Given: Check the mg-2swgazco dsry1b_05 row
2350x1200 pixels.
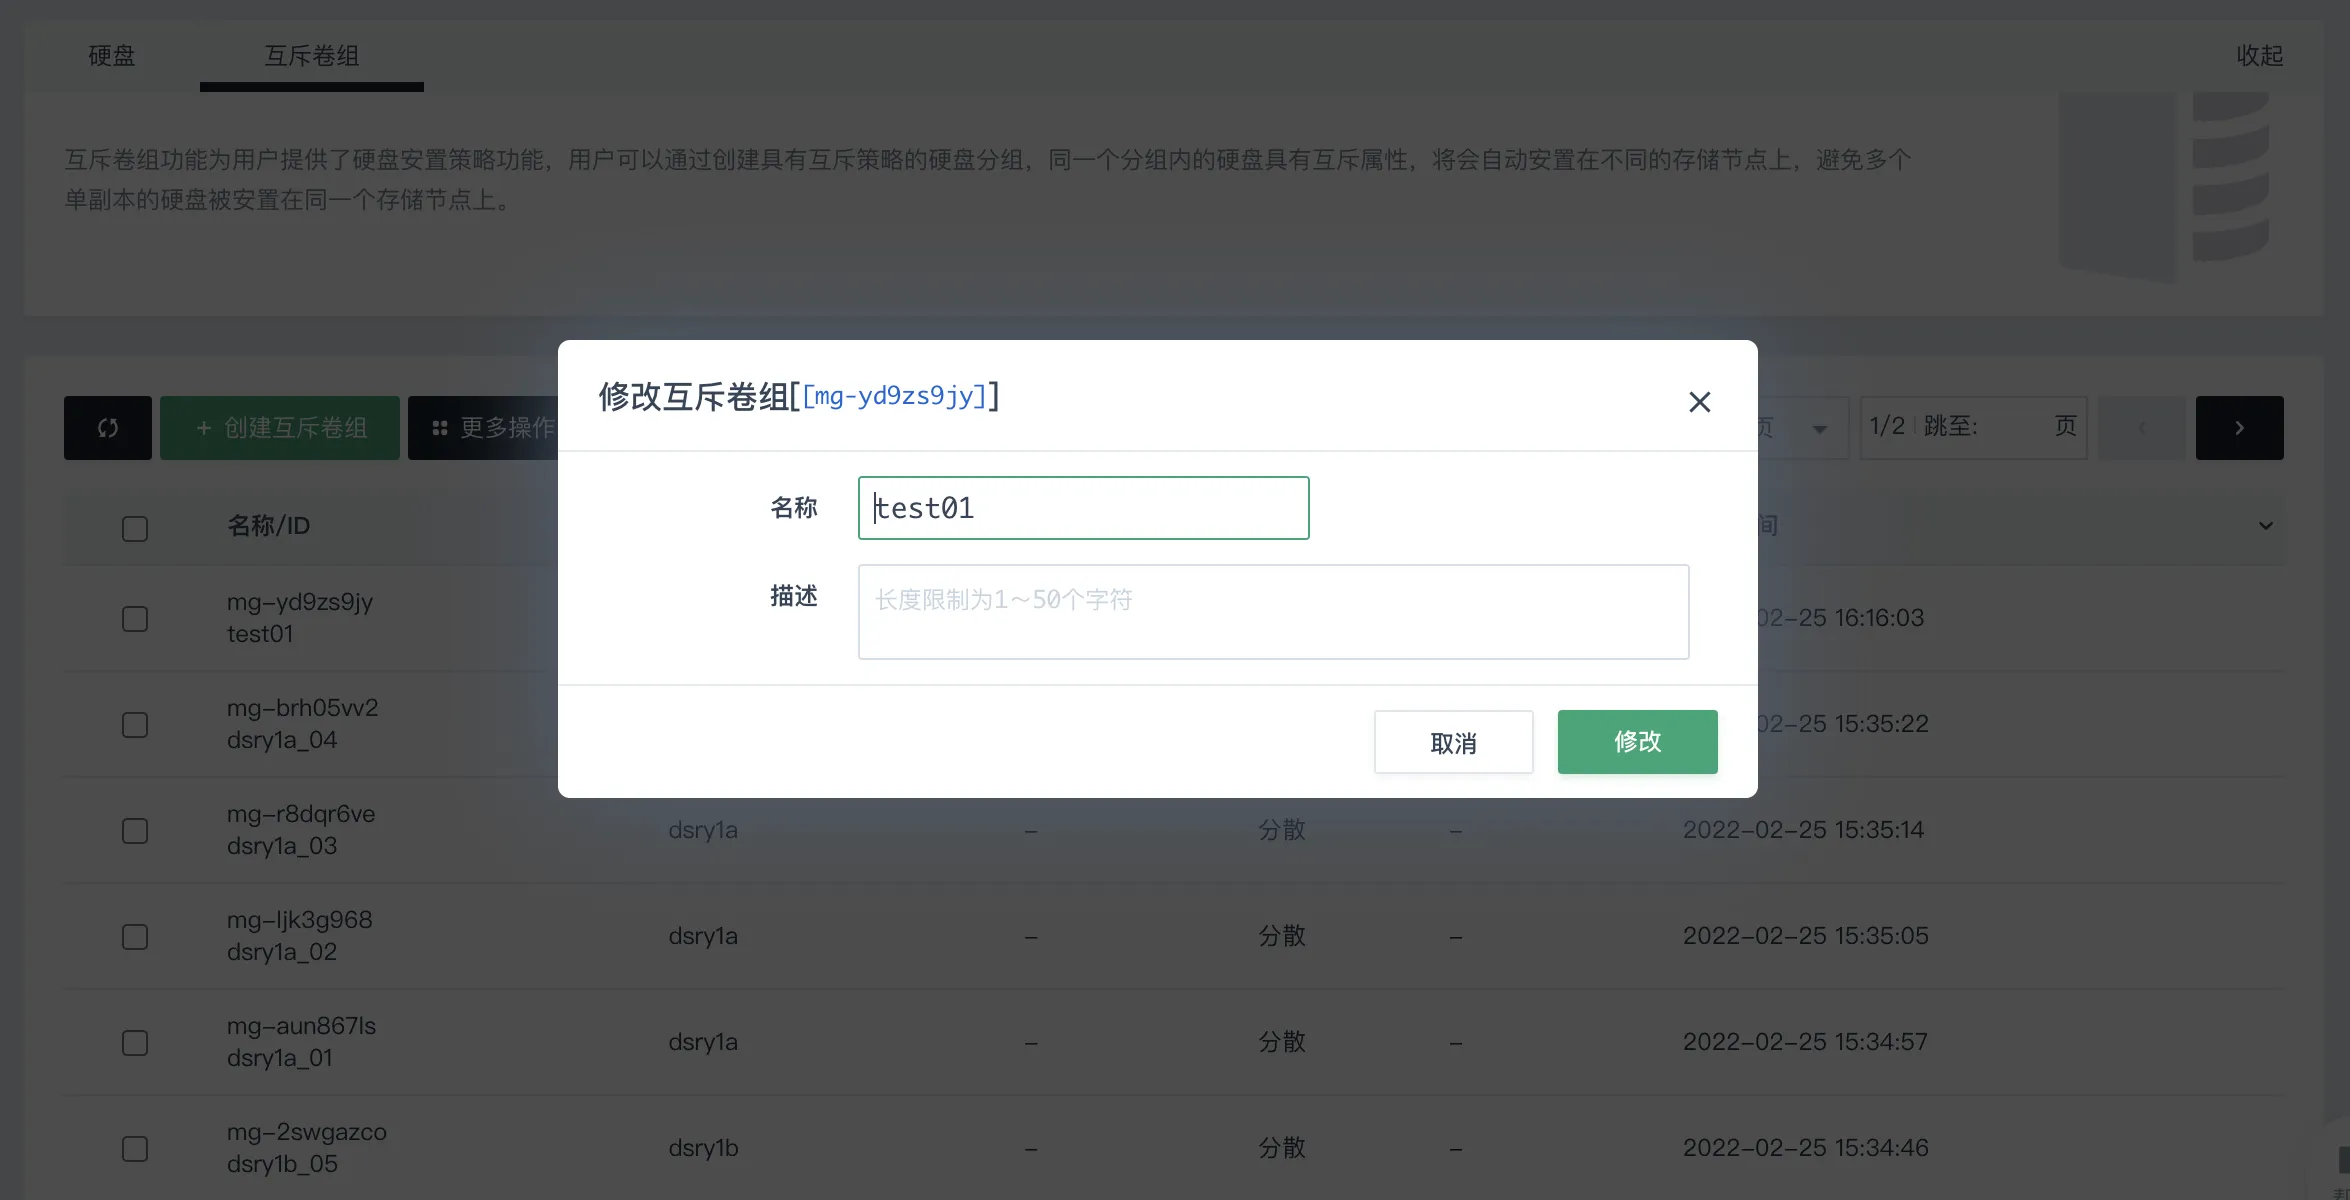Looking at the screenshot, I should click(135, 1148).
